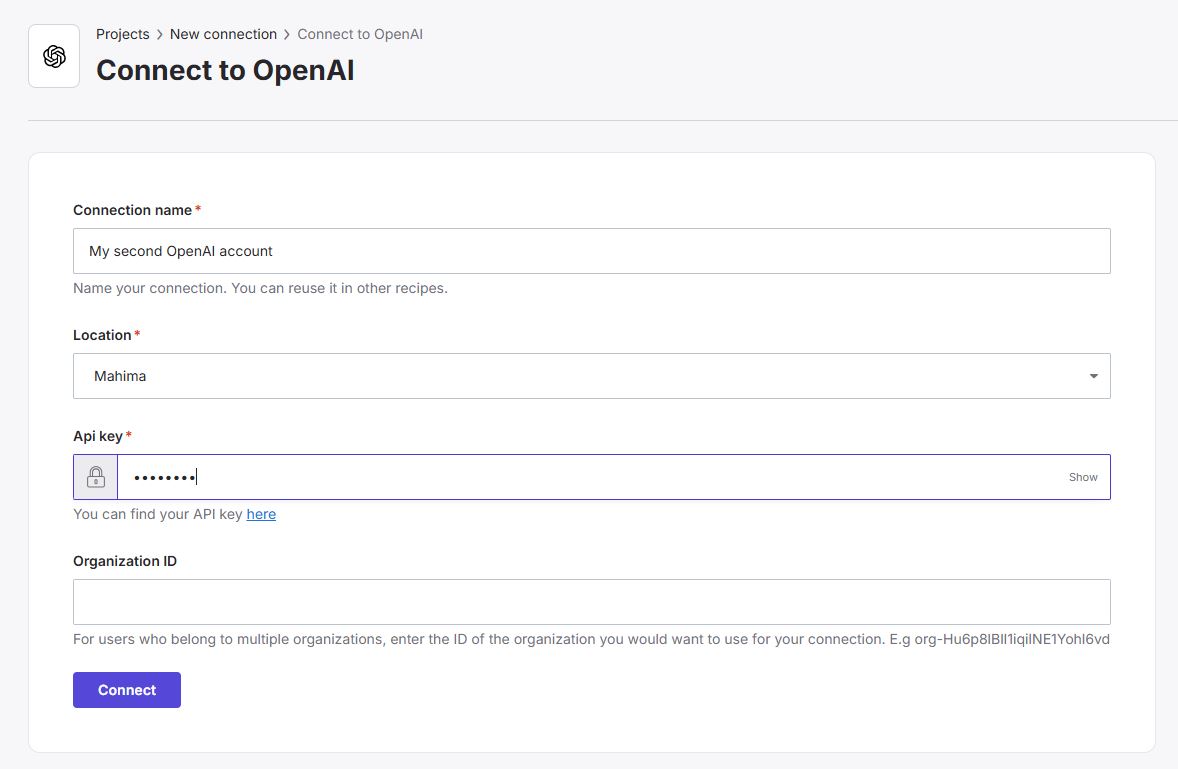Open the Location dropdown arrow
The height and width of the screenshot is (769, 1178).
click(x=1093, y=376)
